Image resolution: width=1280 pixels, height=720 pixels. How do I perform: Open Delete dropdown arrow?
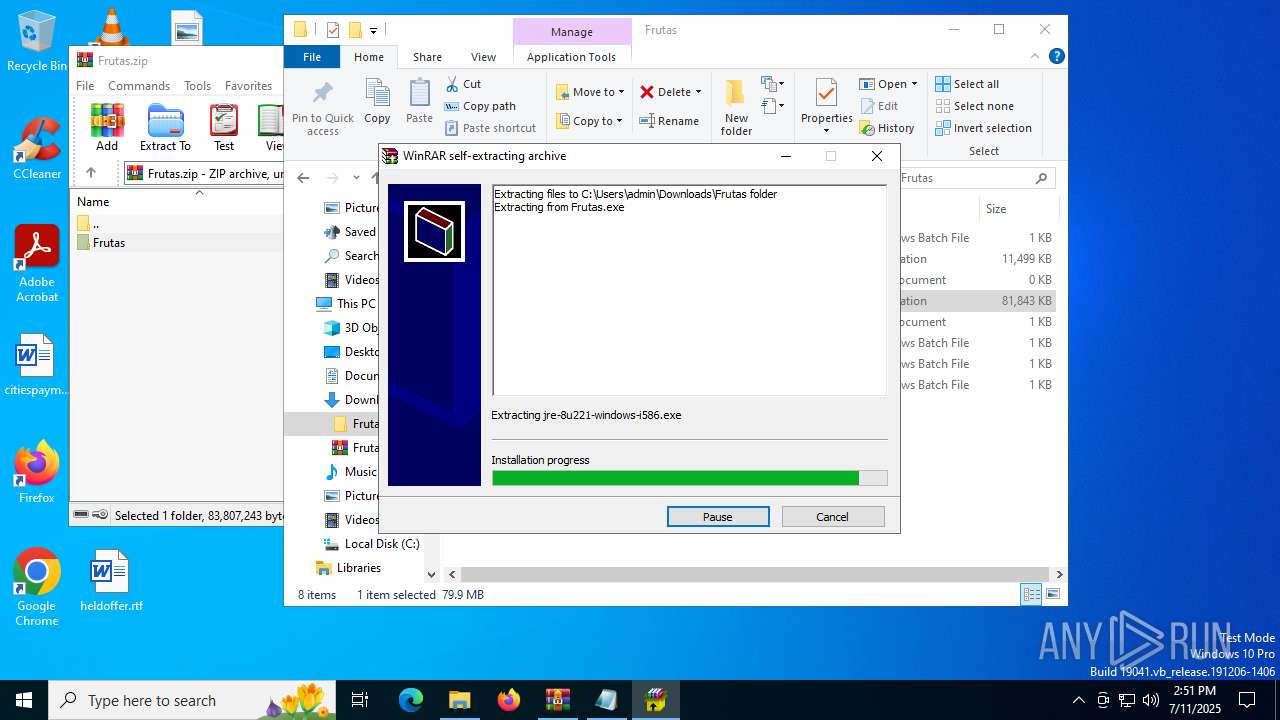point(698,92)
